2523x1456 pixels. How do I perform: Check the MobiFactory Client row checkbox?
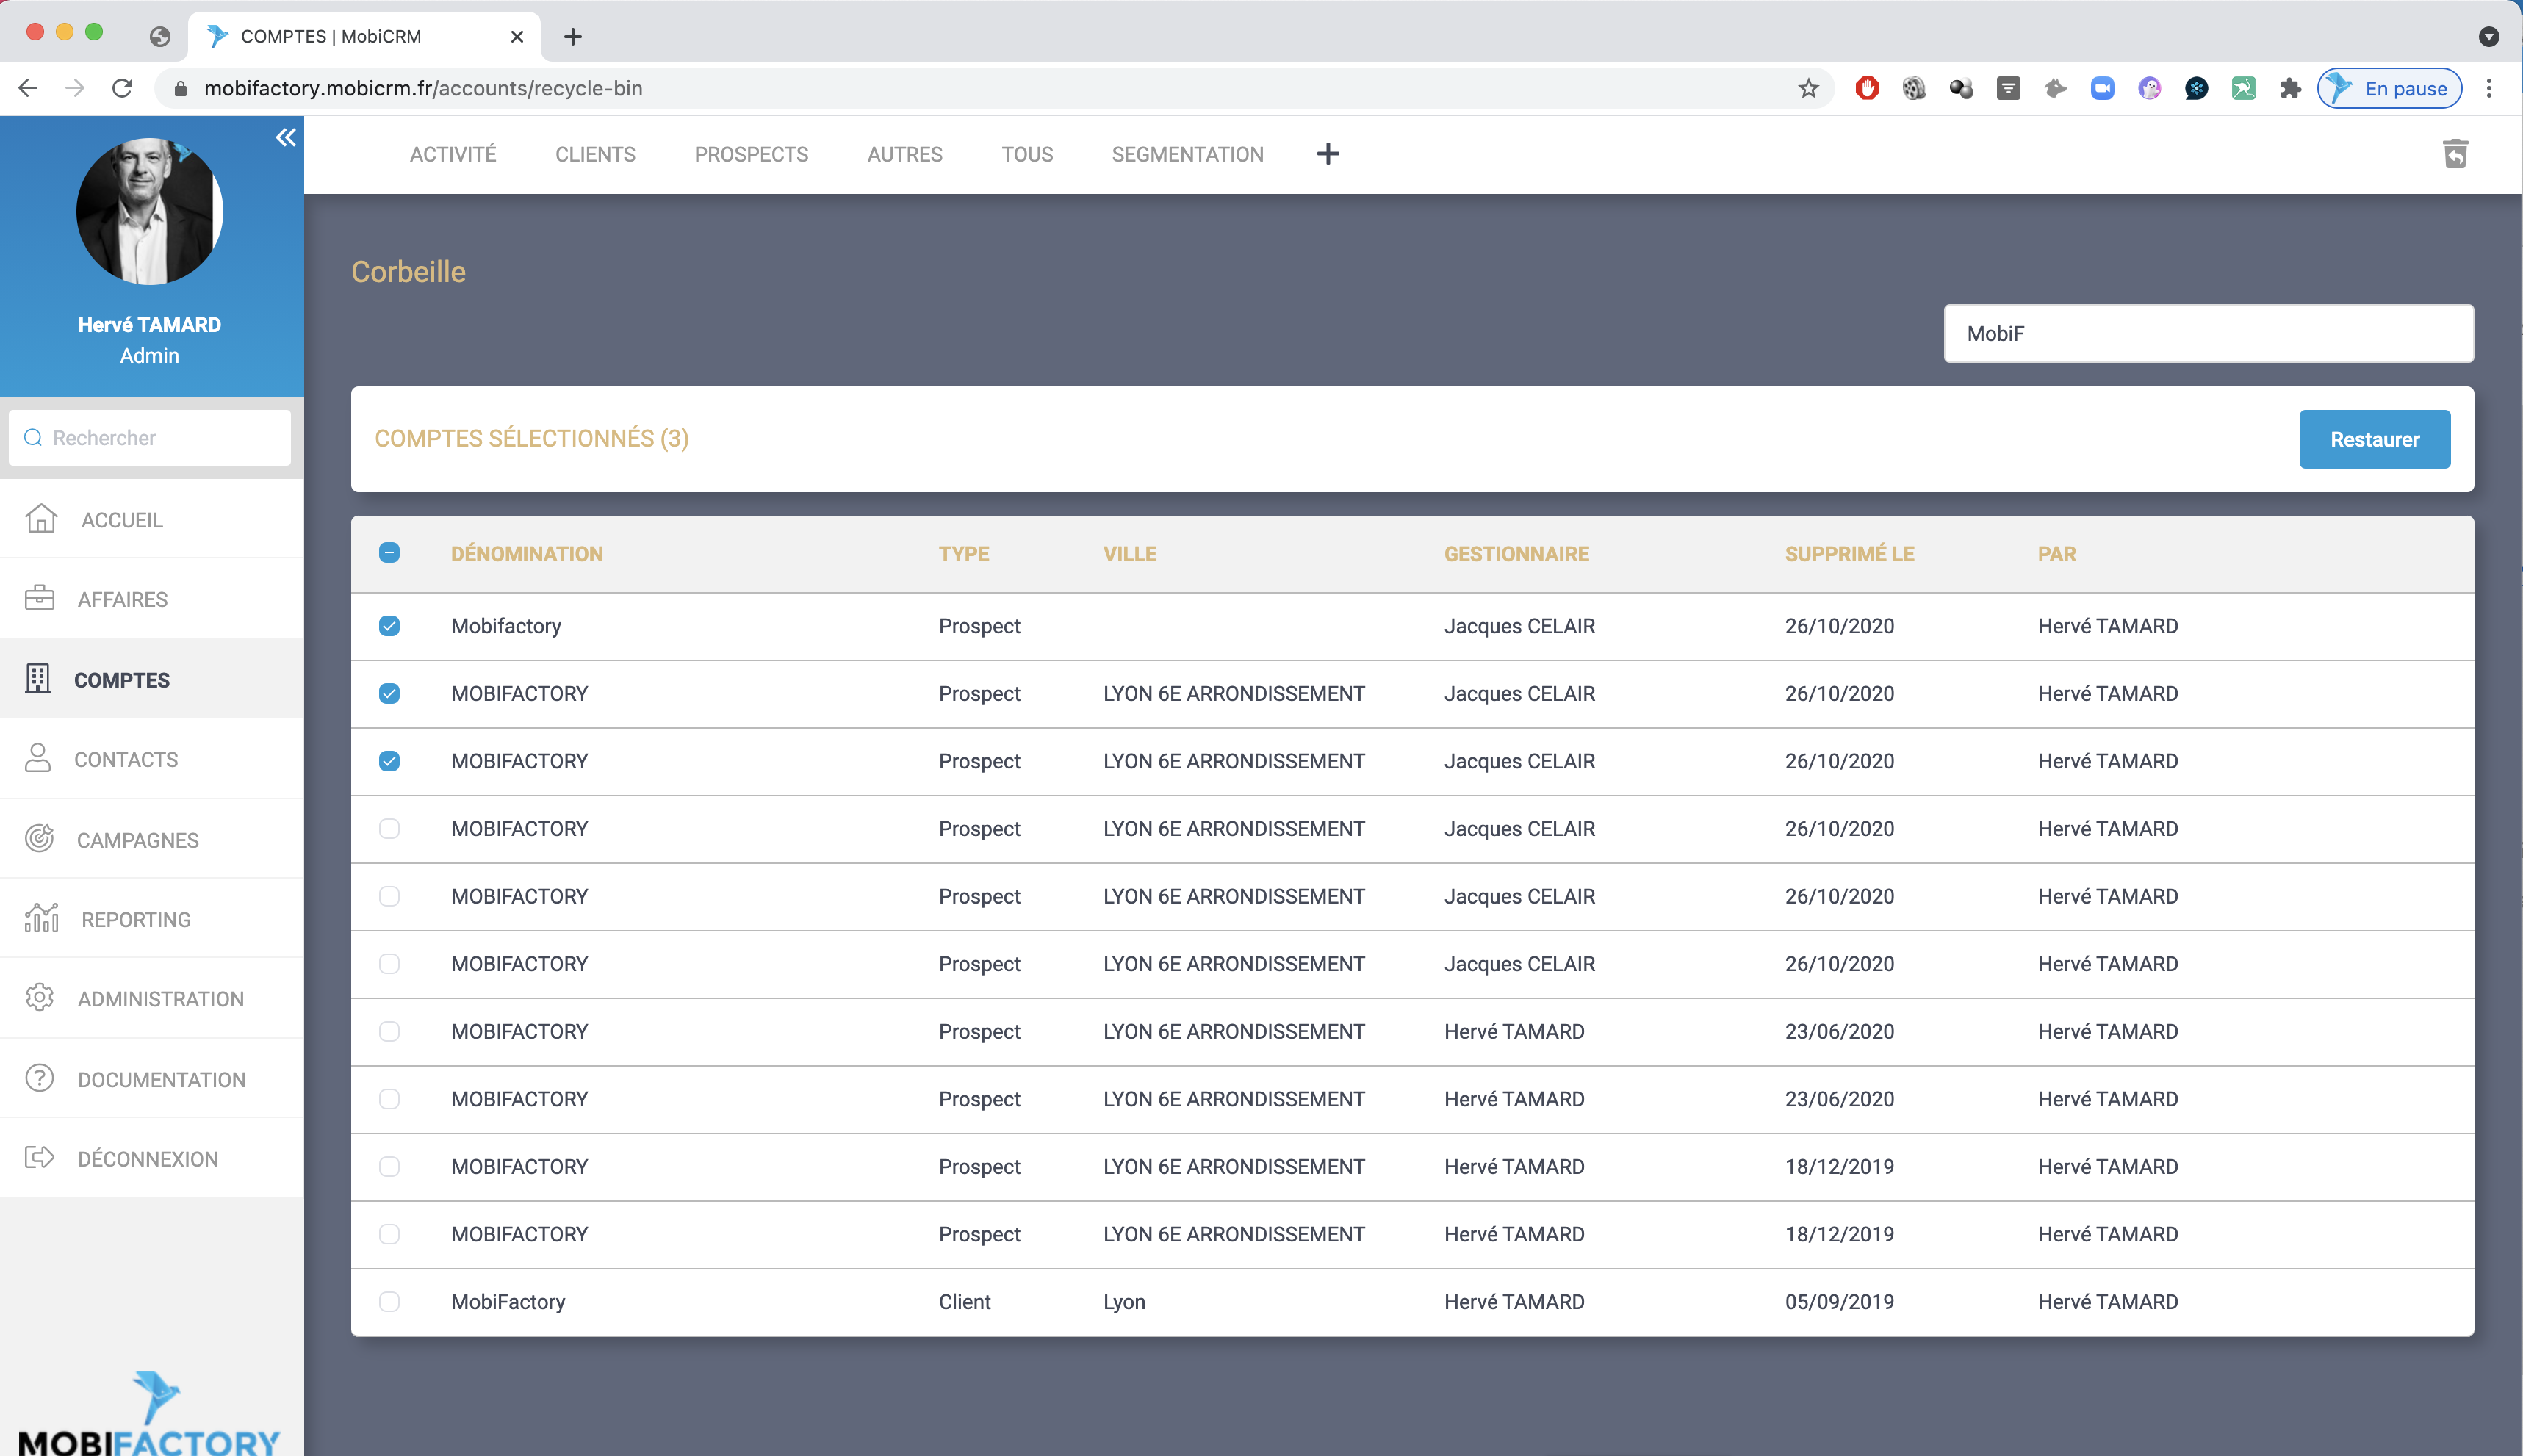click(389, 1301)
